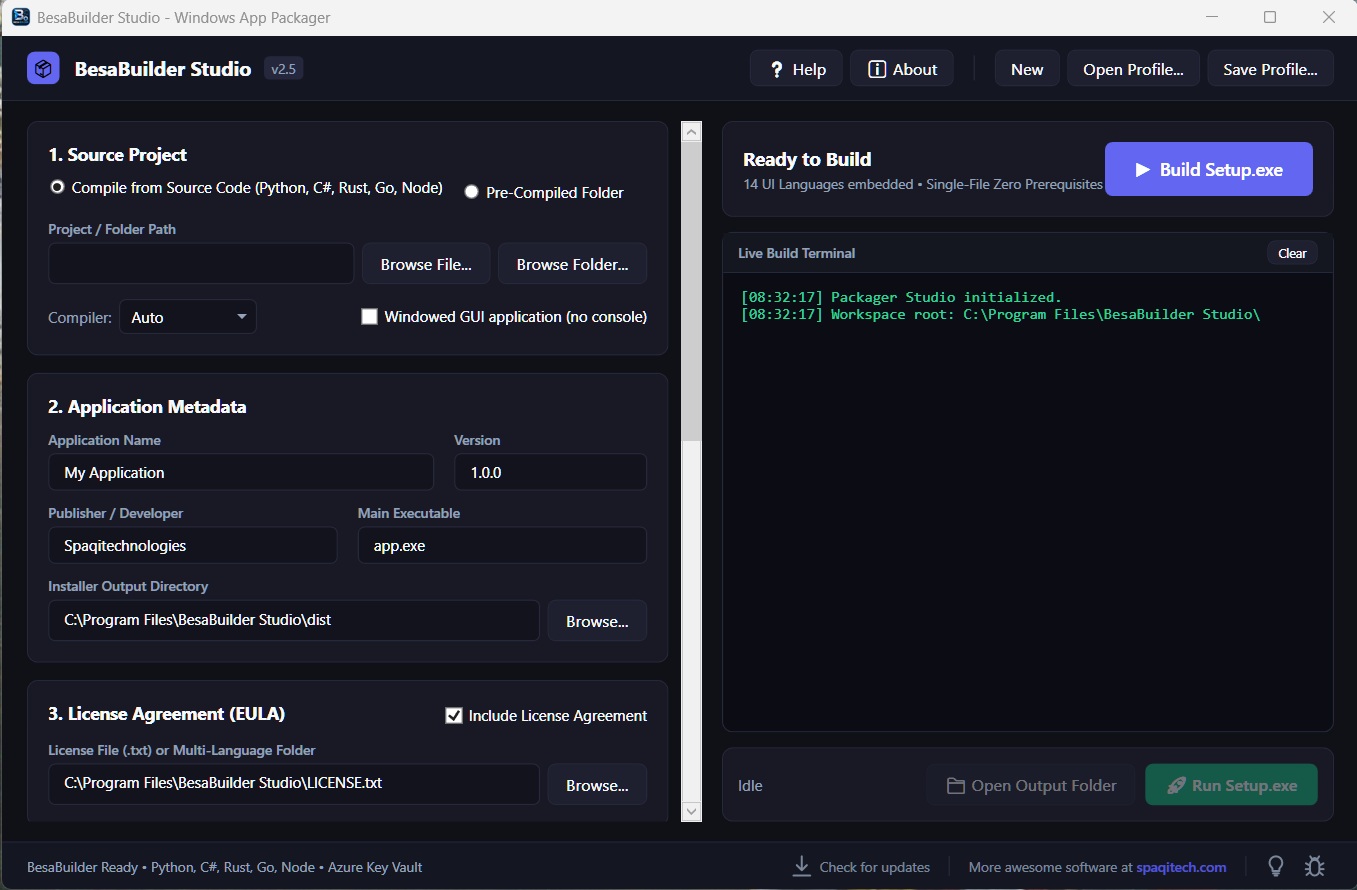
Task: Click Save Profile... button
Action: point(1270,69)
